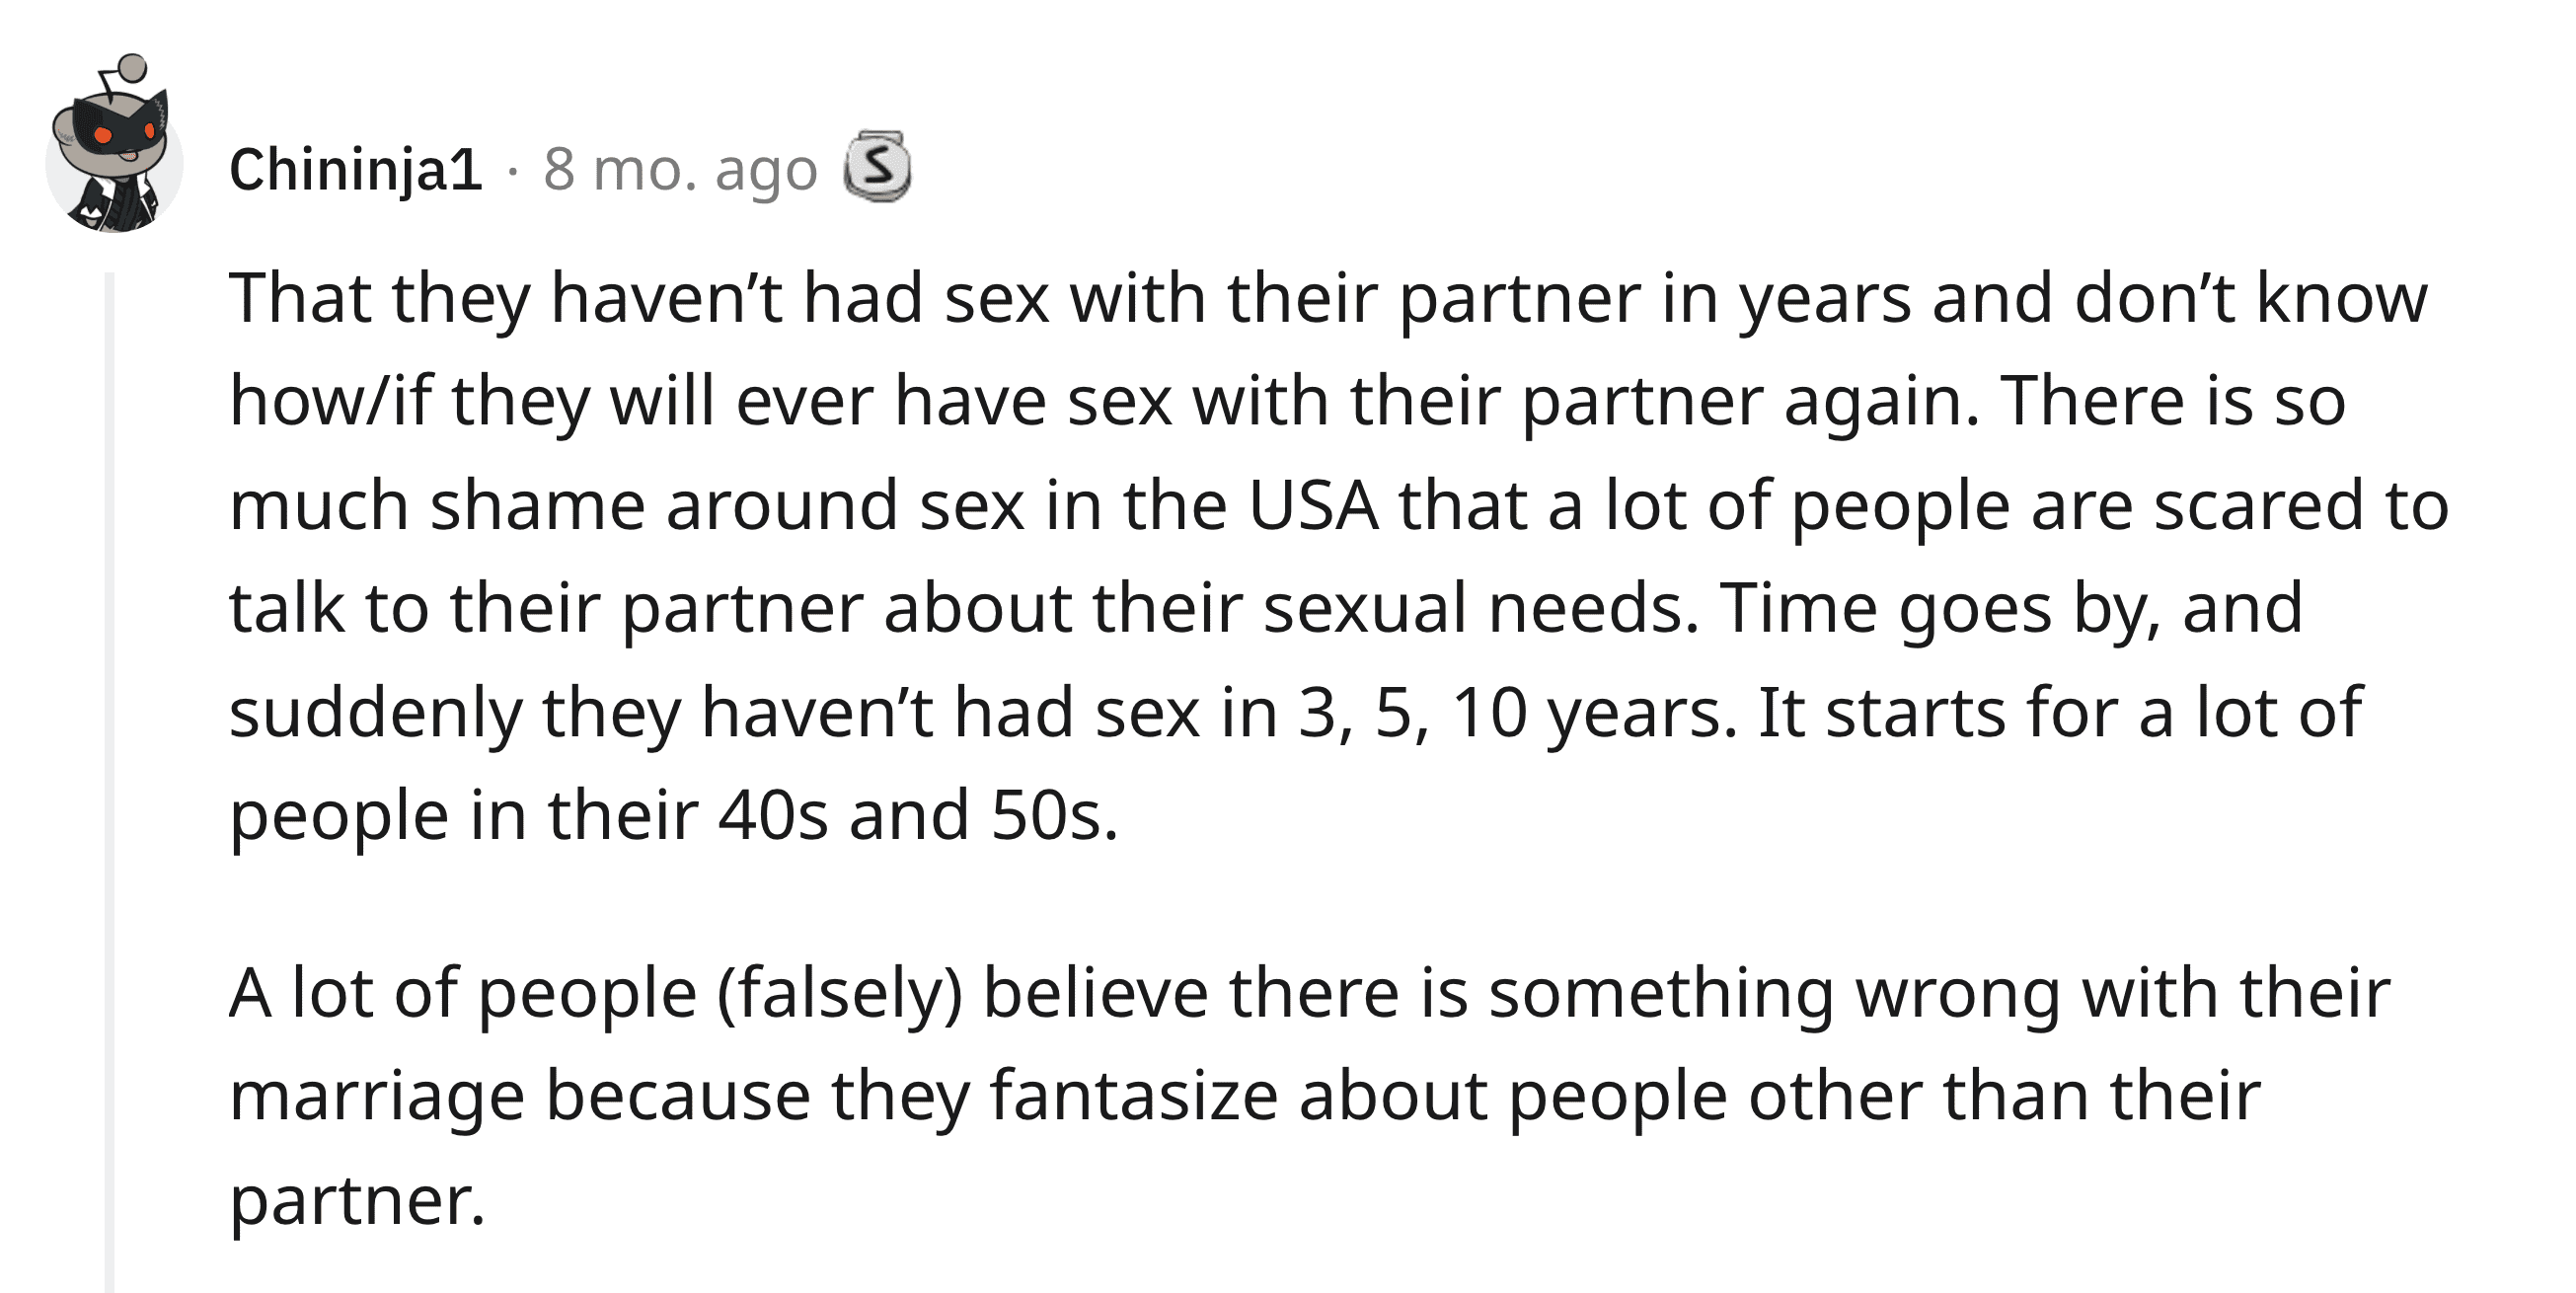
Task: Collapse the comment using the thread line
Action: 110,782
